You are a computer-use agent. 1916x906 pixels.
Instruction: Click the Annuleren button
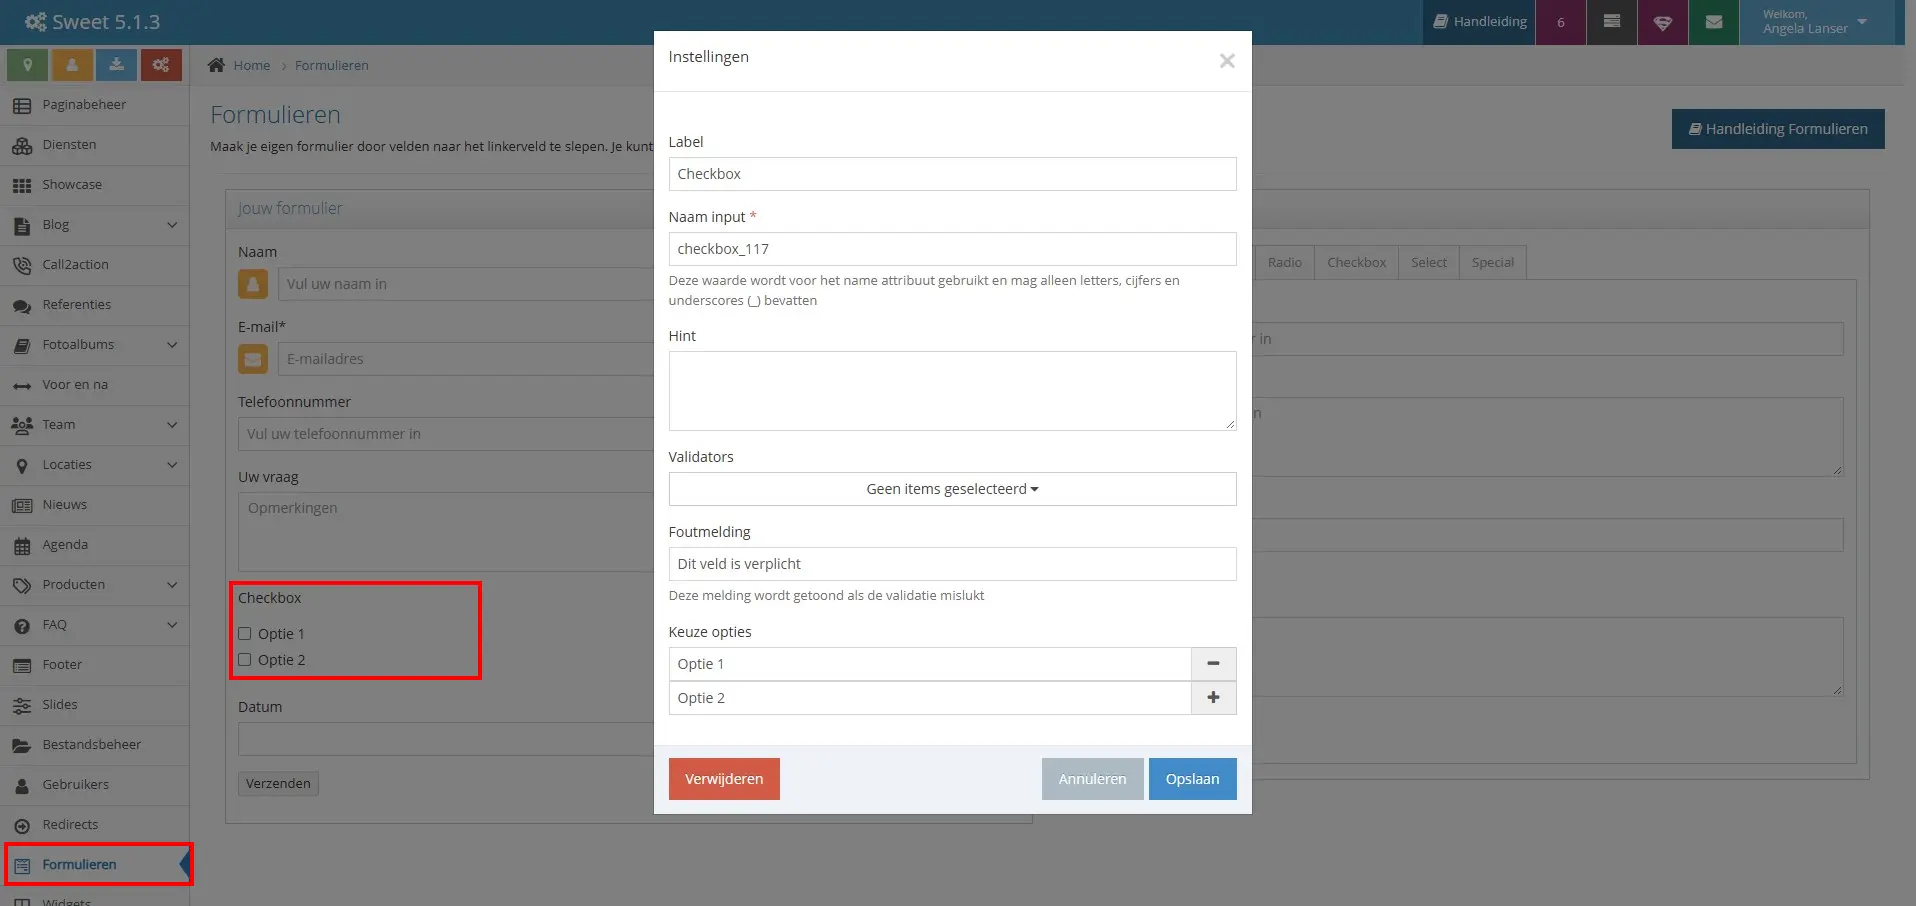click(1092, 779)
